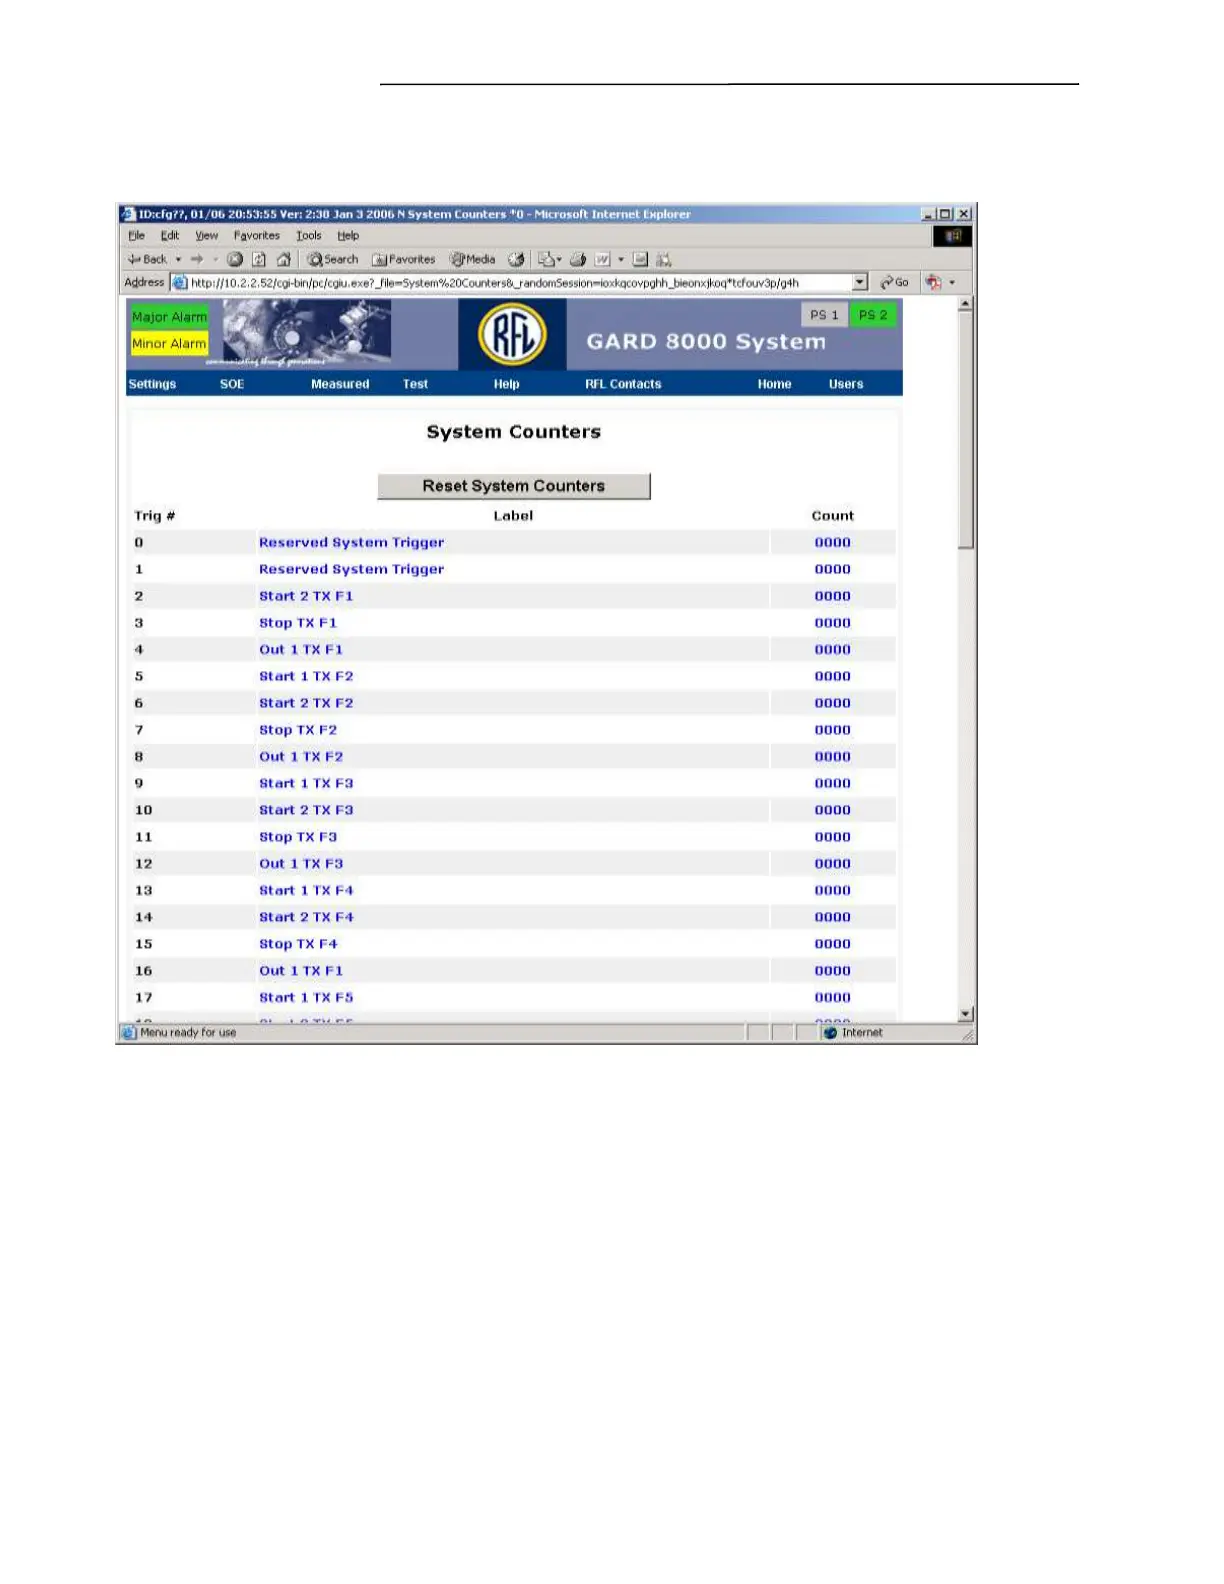
Task: Open the Users navigation item
Action: tap(846, 384)
